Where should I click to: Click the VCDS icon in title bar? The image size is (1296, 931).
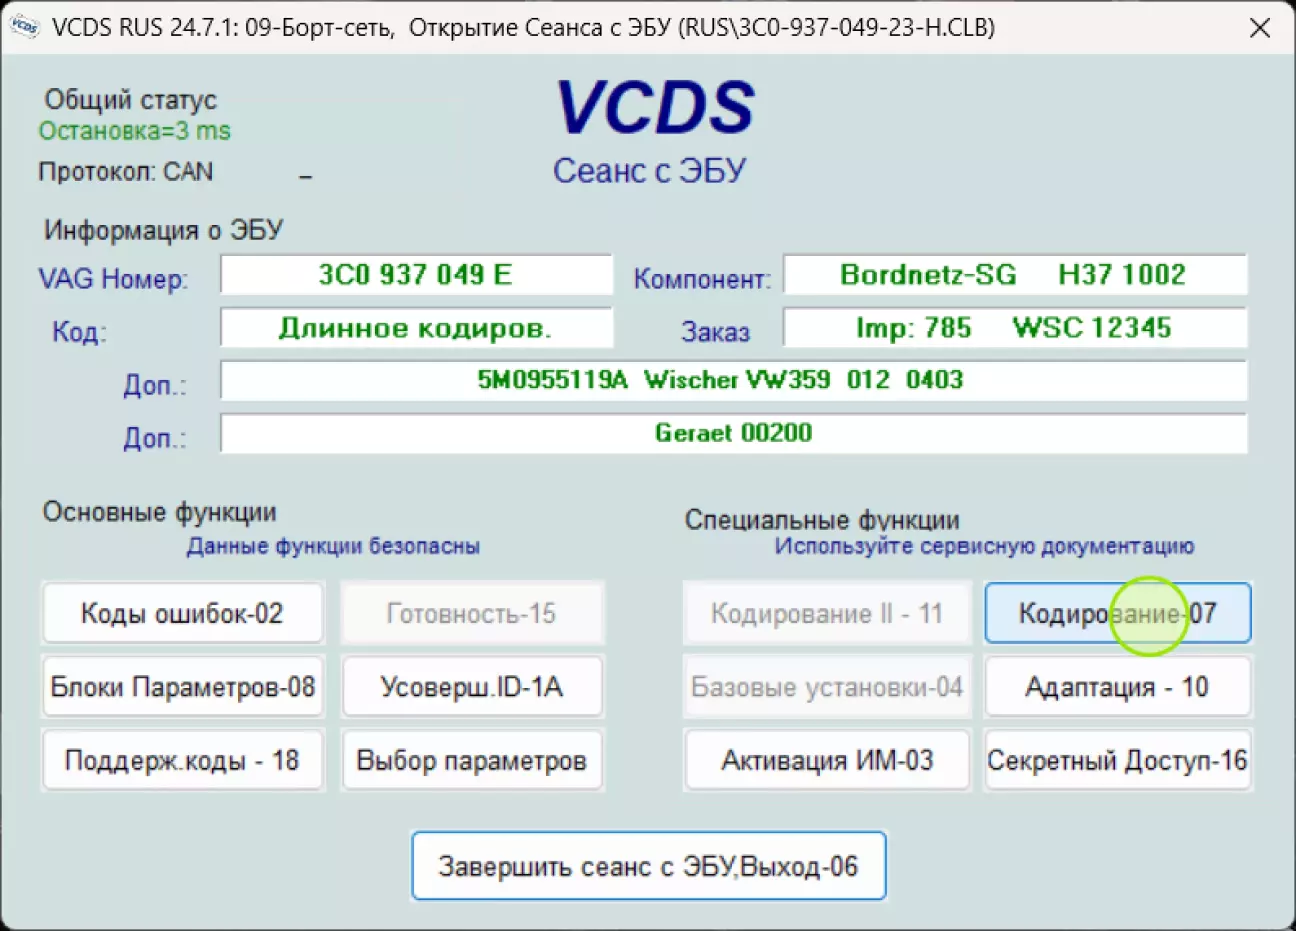24,26
